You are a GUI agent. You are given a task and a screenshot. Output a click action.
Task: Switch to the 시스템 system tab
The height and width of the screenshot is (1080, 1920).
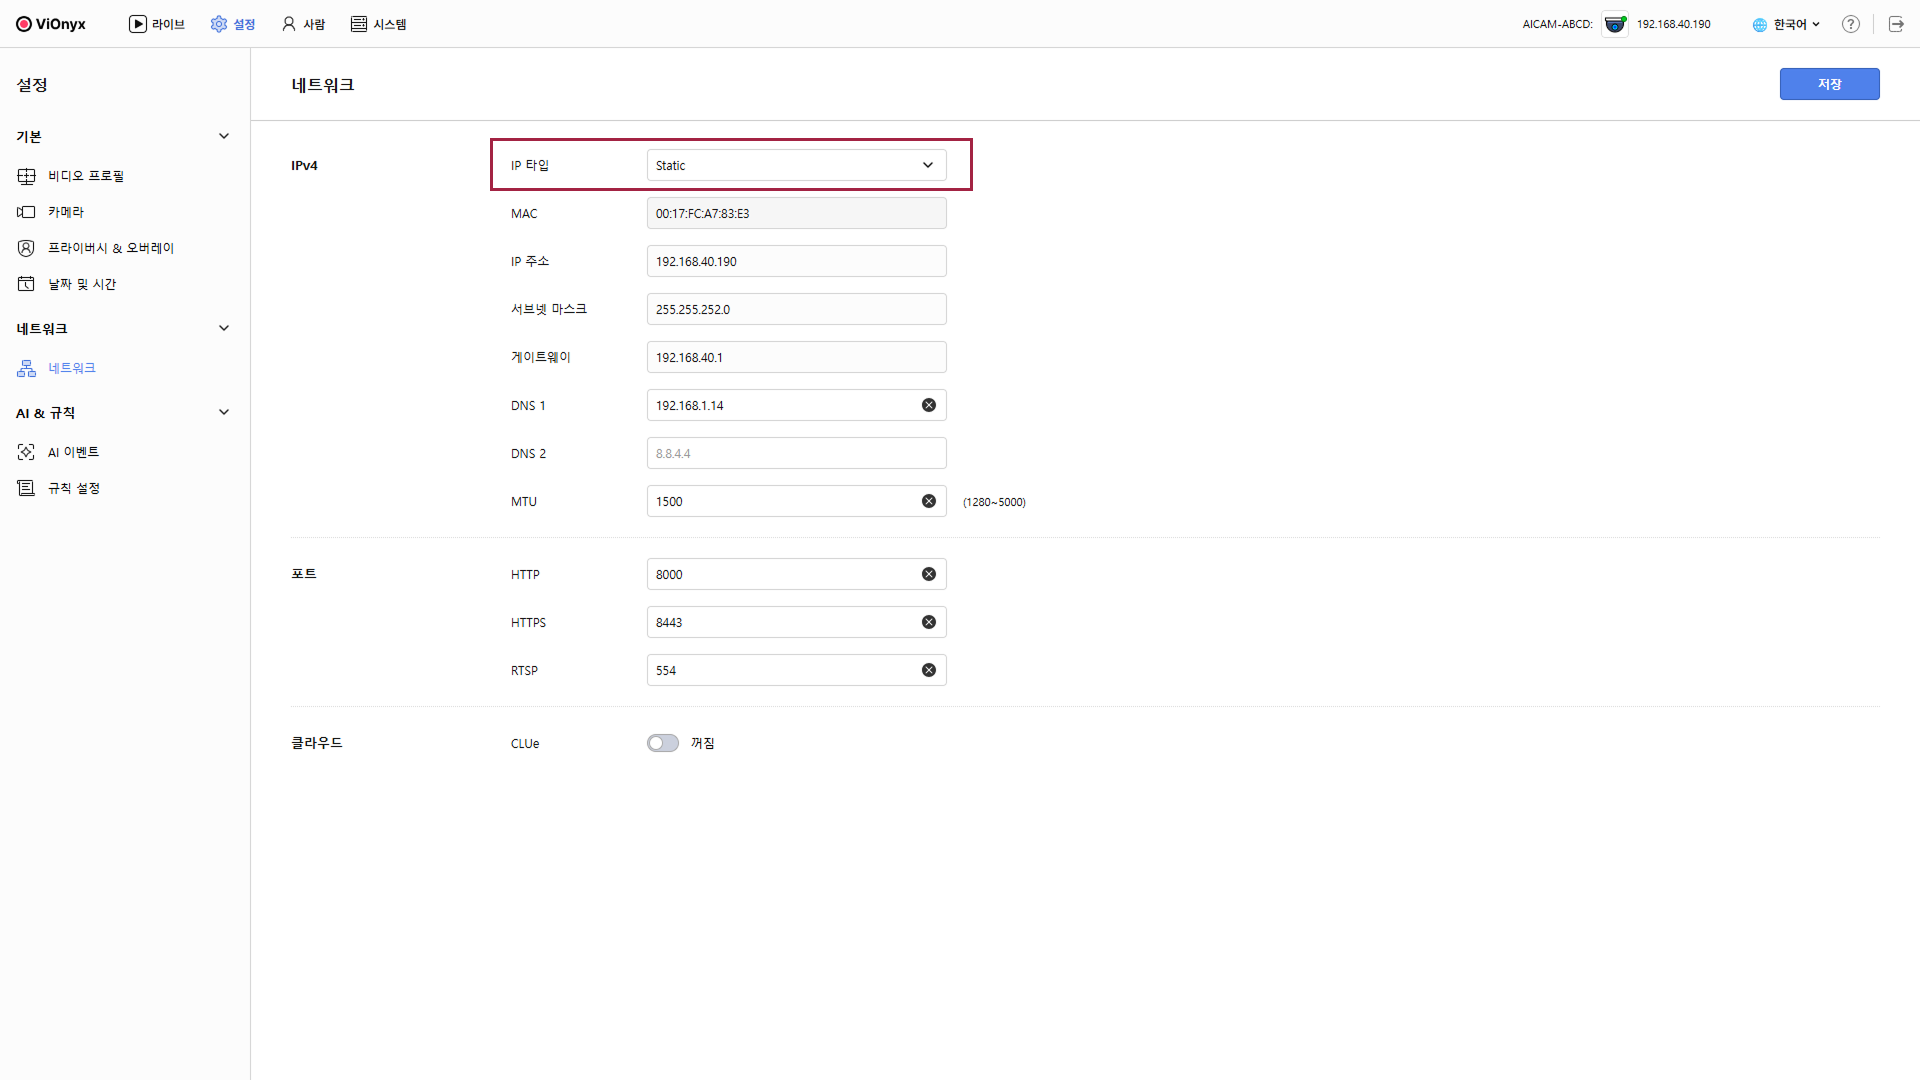point(379,24)
